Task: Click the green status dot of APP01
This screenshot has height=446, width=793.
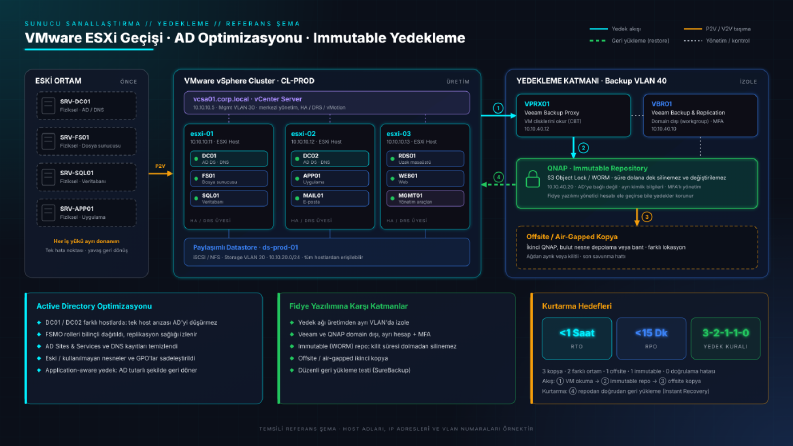Action: click(297, 179)
